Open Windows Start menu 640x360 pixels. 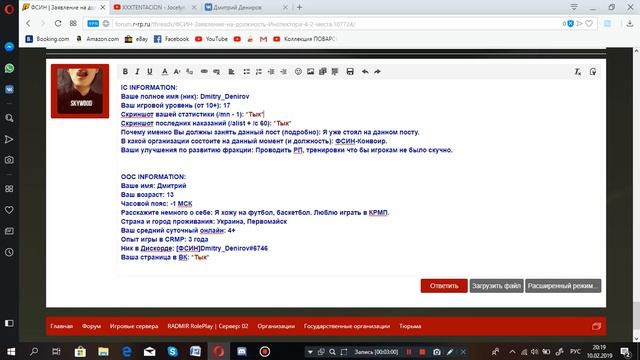pyautogui.click(x=11, y=351)
